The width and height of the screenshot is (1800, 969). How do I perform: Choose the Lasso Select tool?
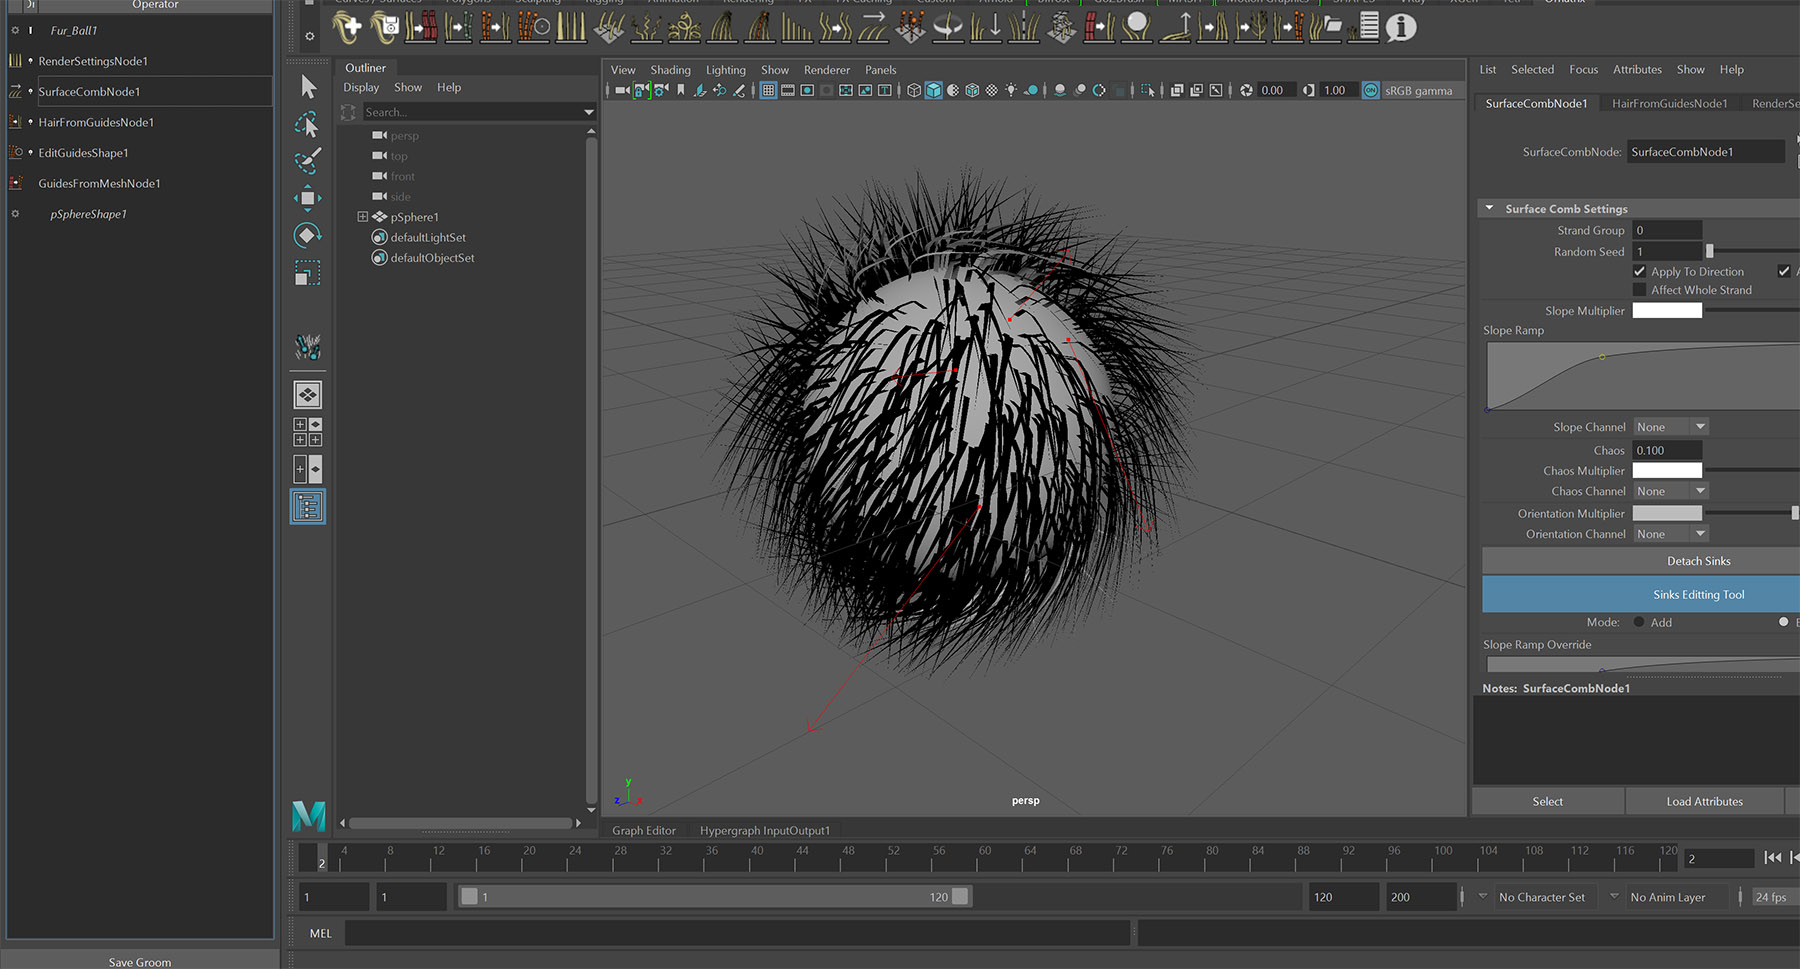[x=308, y=125]
